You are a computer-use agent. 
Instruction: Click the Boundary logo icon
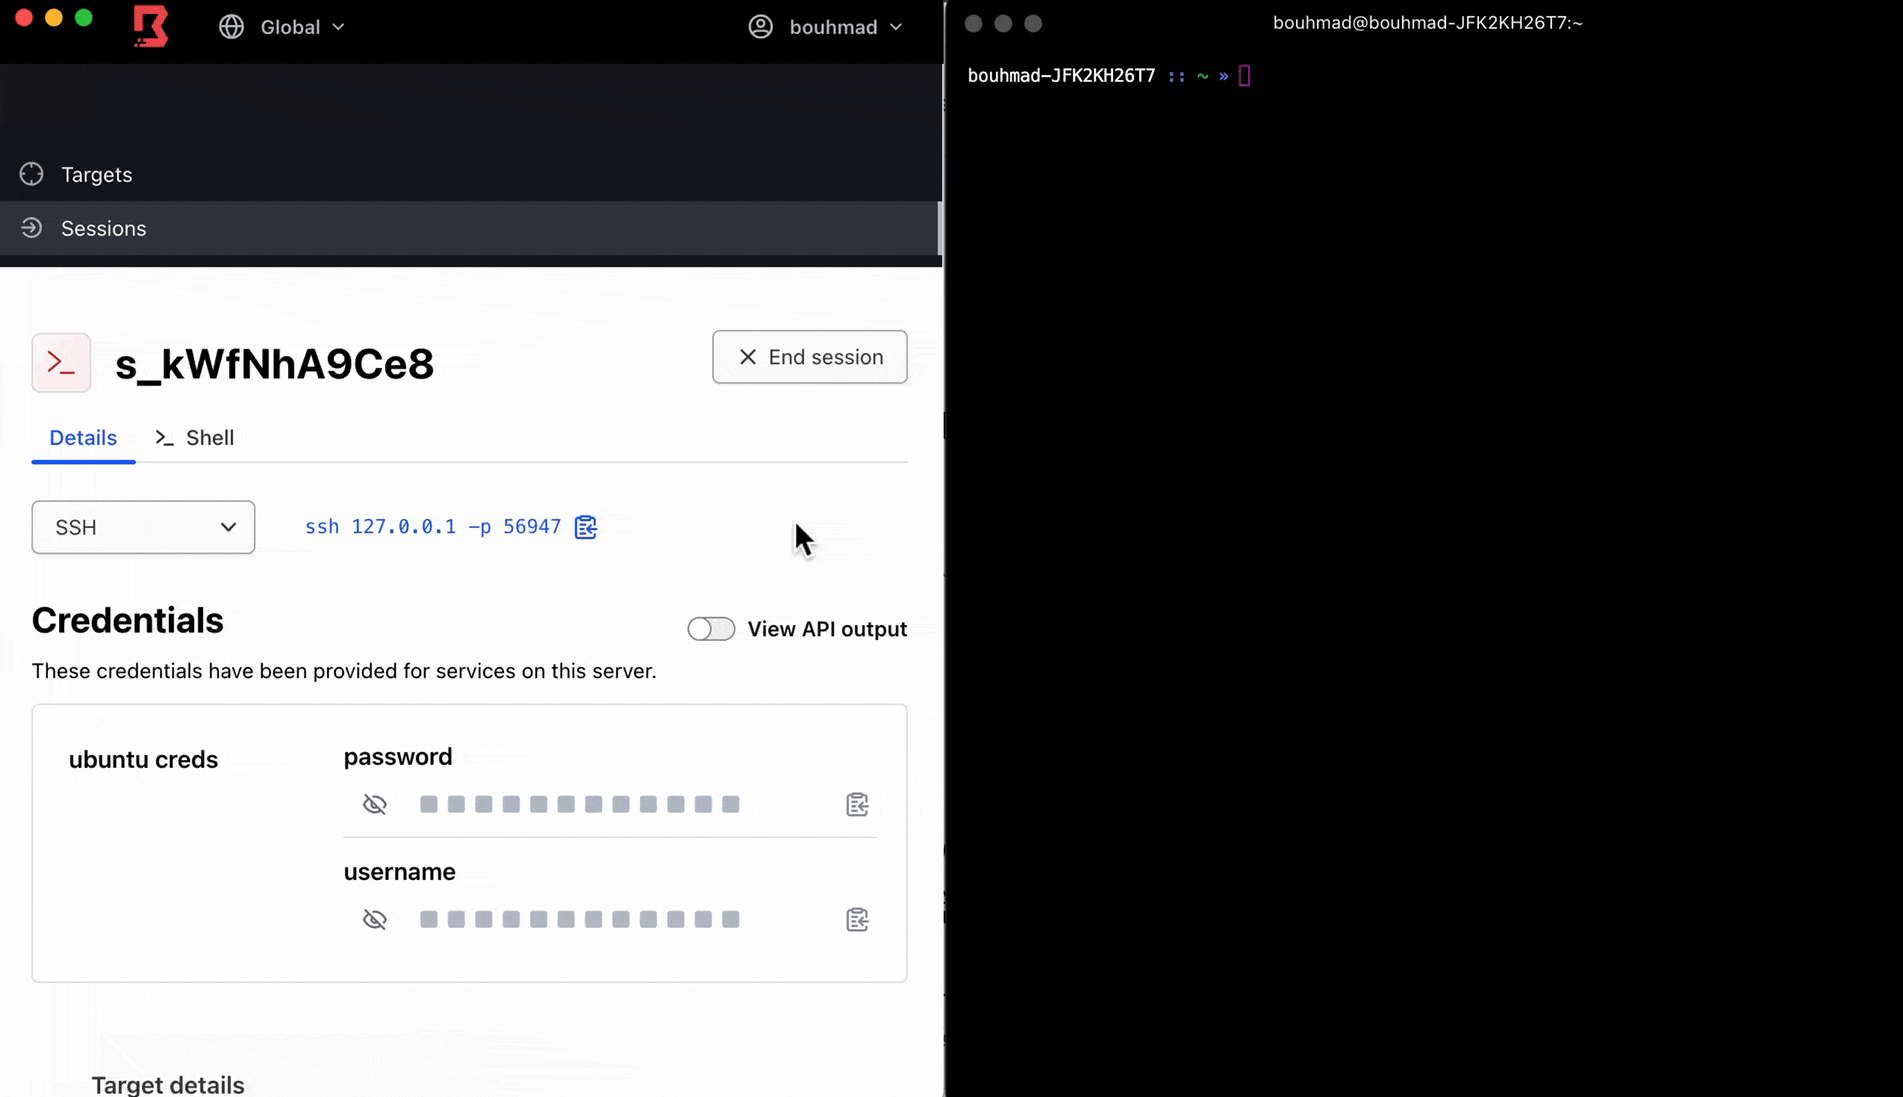pyautogui.click(x=151, y=27)
